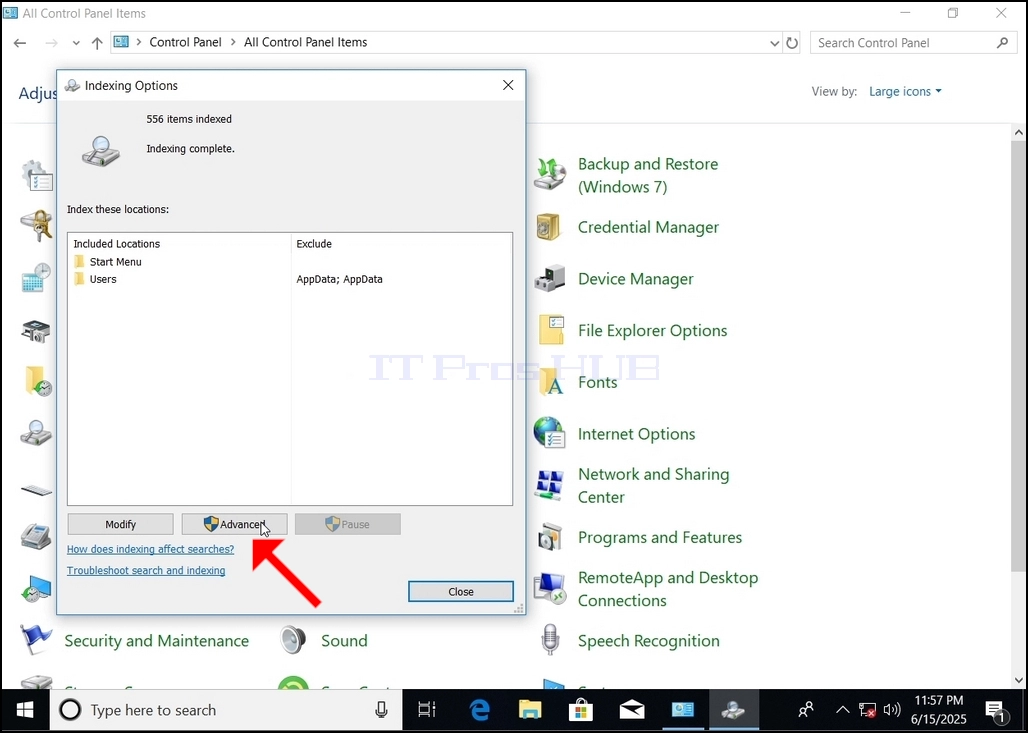Switch to Indexing Options taskbar button

[x=733, y=710]
